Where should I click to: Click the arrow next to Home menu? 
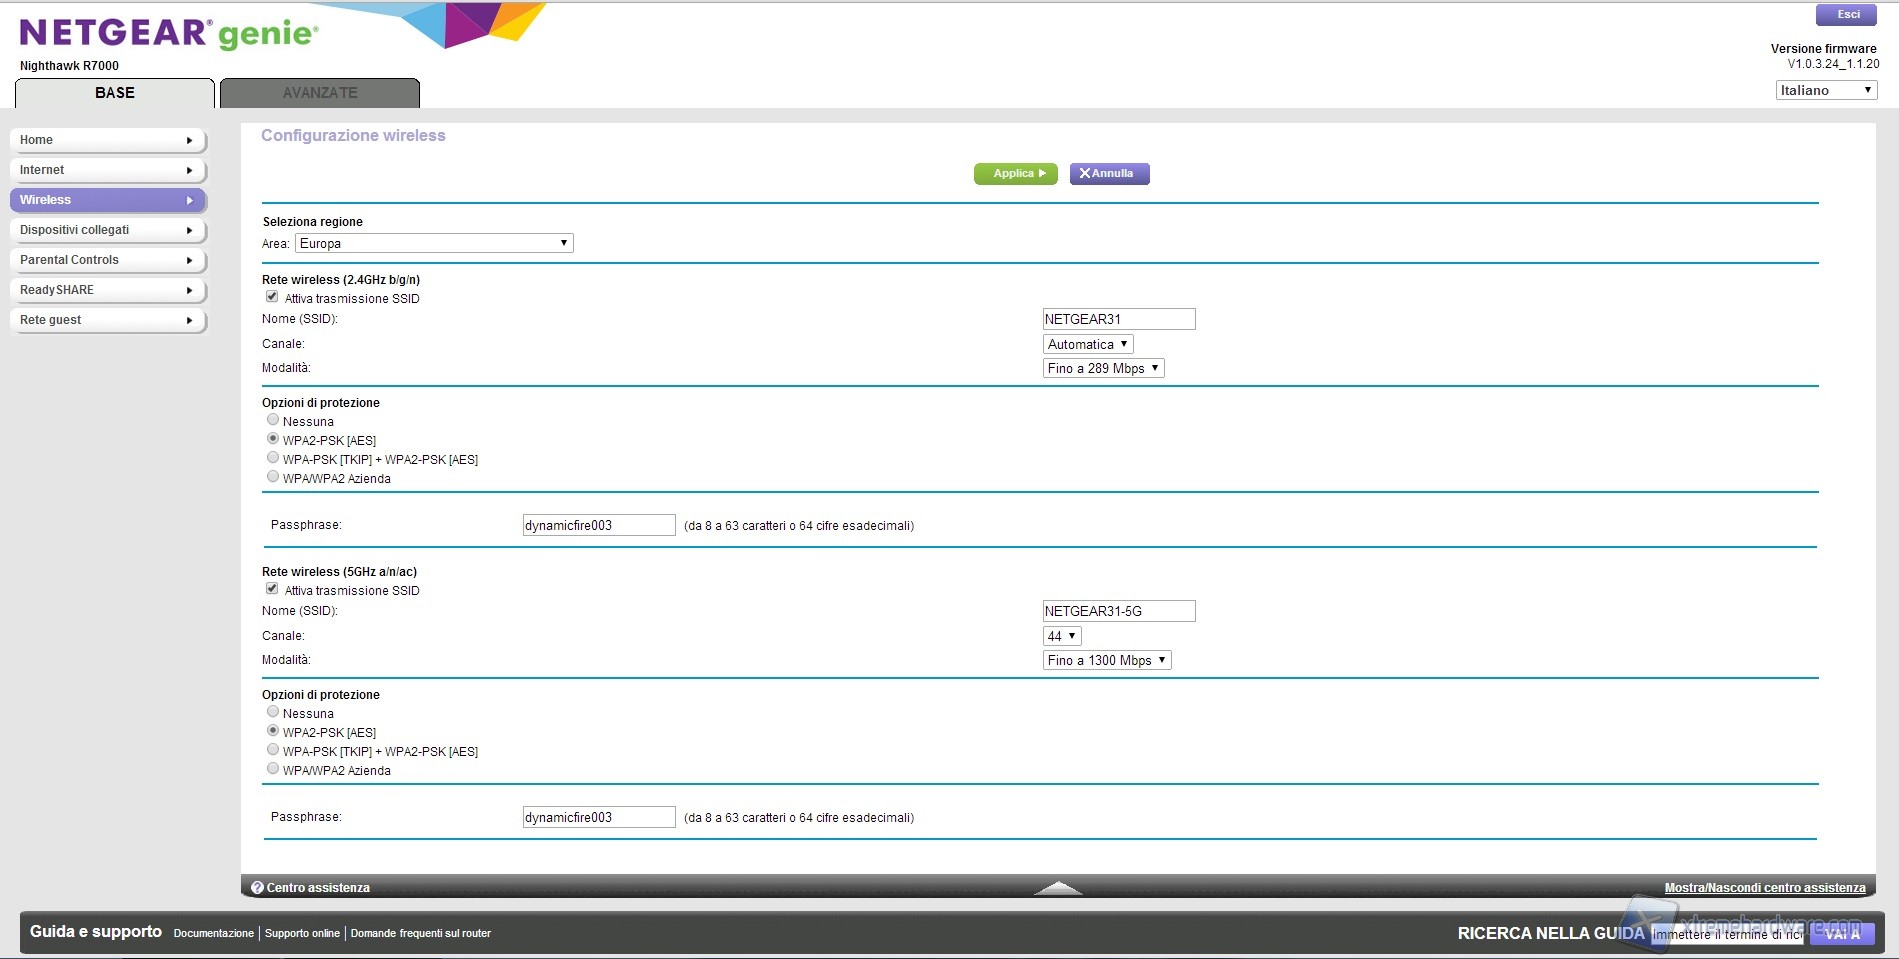coord(189,141)
